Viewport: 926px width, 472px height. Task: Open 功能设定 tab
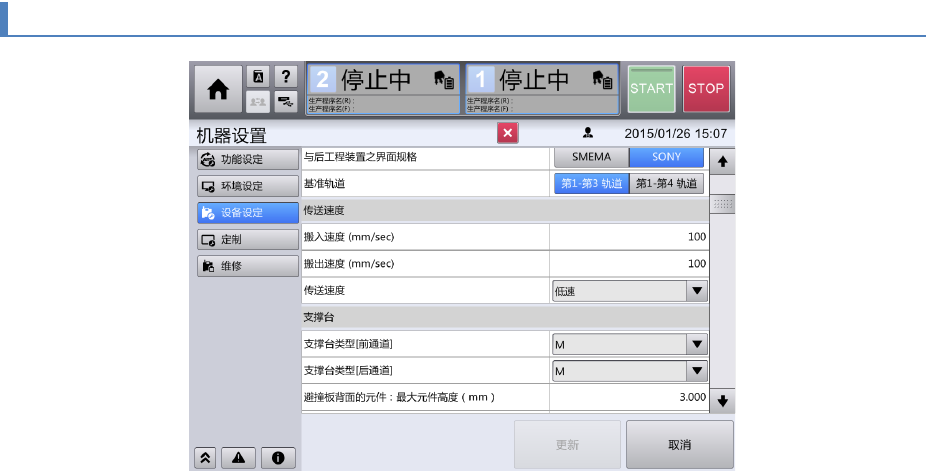[x=248, y=159]
